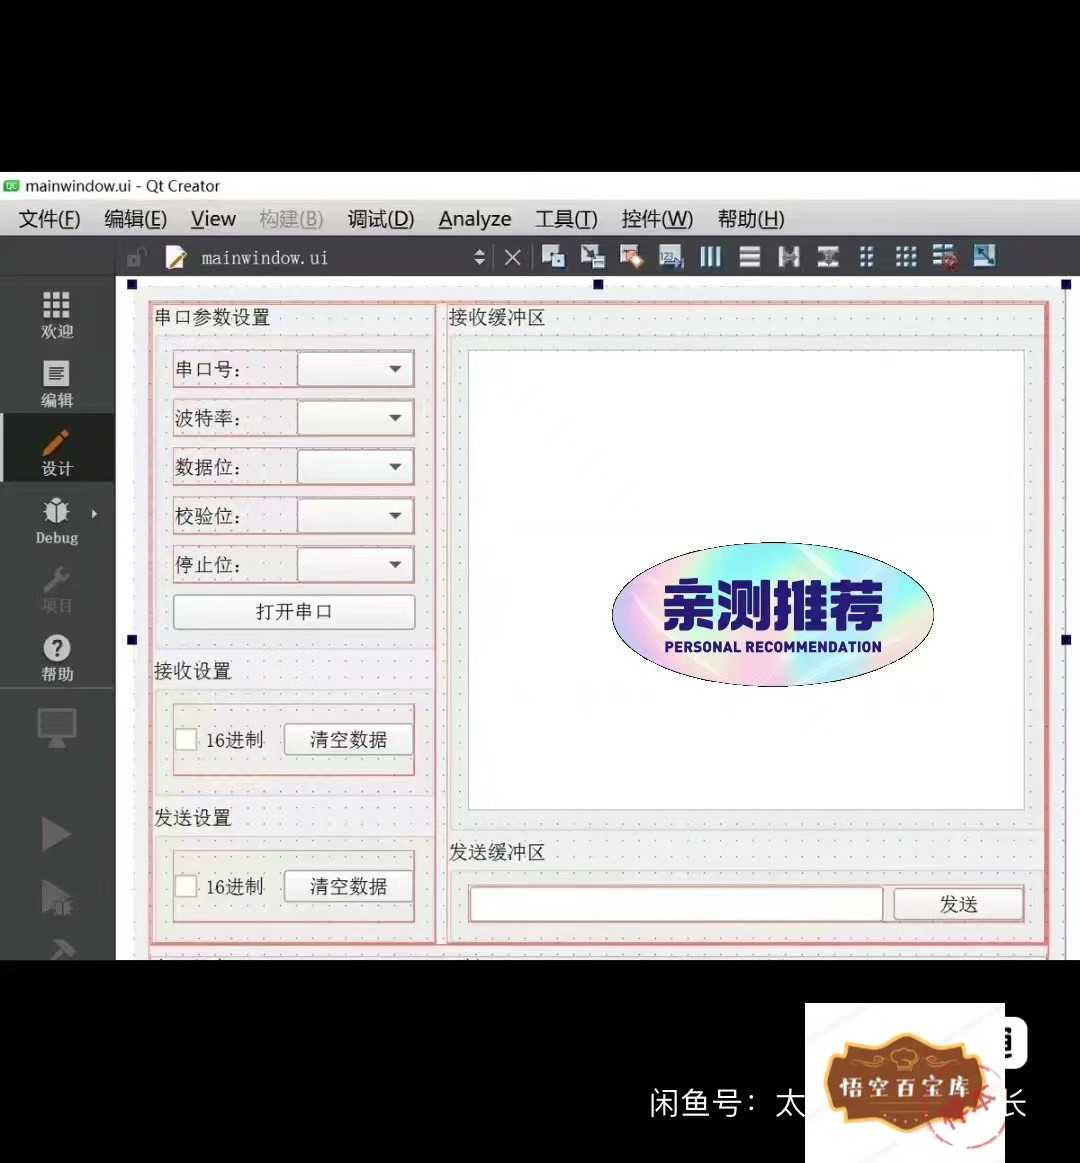Image resolution: width=1080 pixels, height=1163 pixels.
Task: Open the Debug mode
Action: [56, 521]
